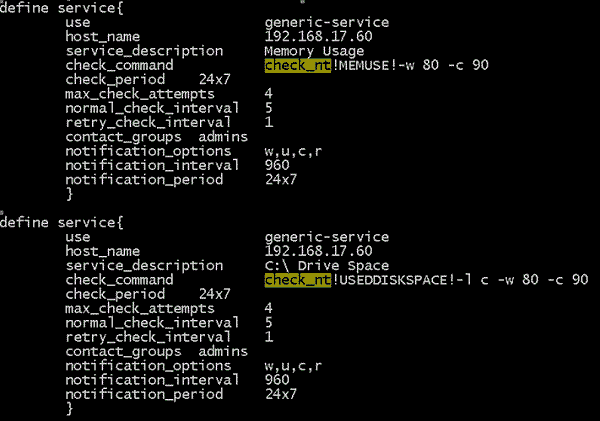Screen dimensions: 600x421
Task: Click the C:\ Drive Space text
Action: tap(326, 266)
